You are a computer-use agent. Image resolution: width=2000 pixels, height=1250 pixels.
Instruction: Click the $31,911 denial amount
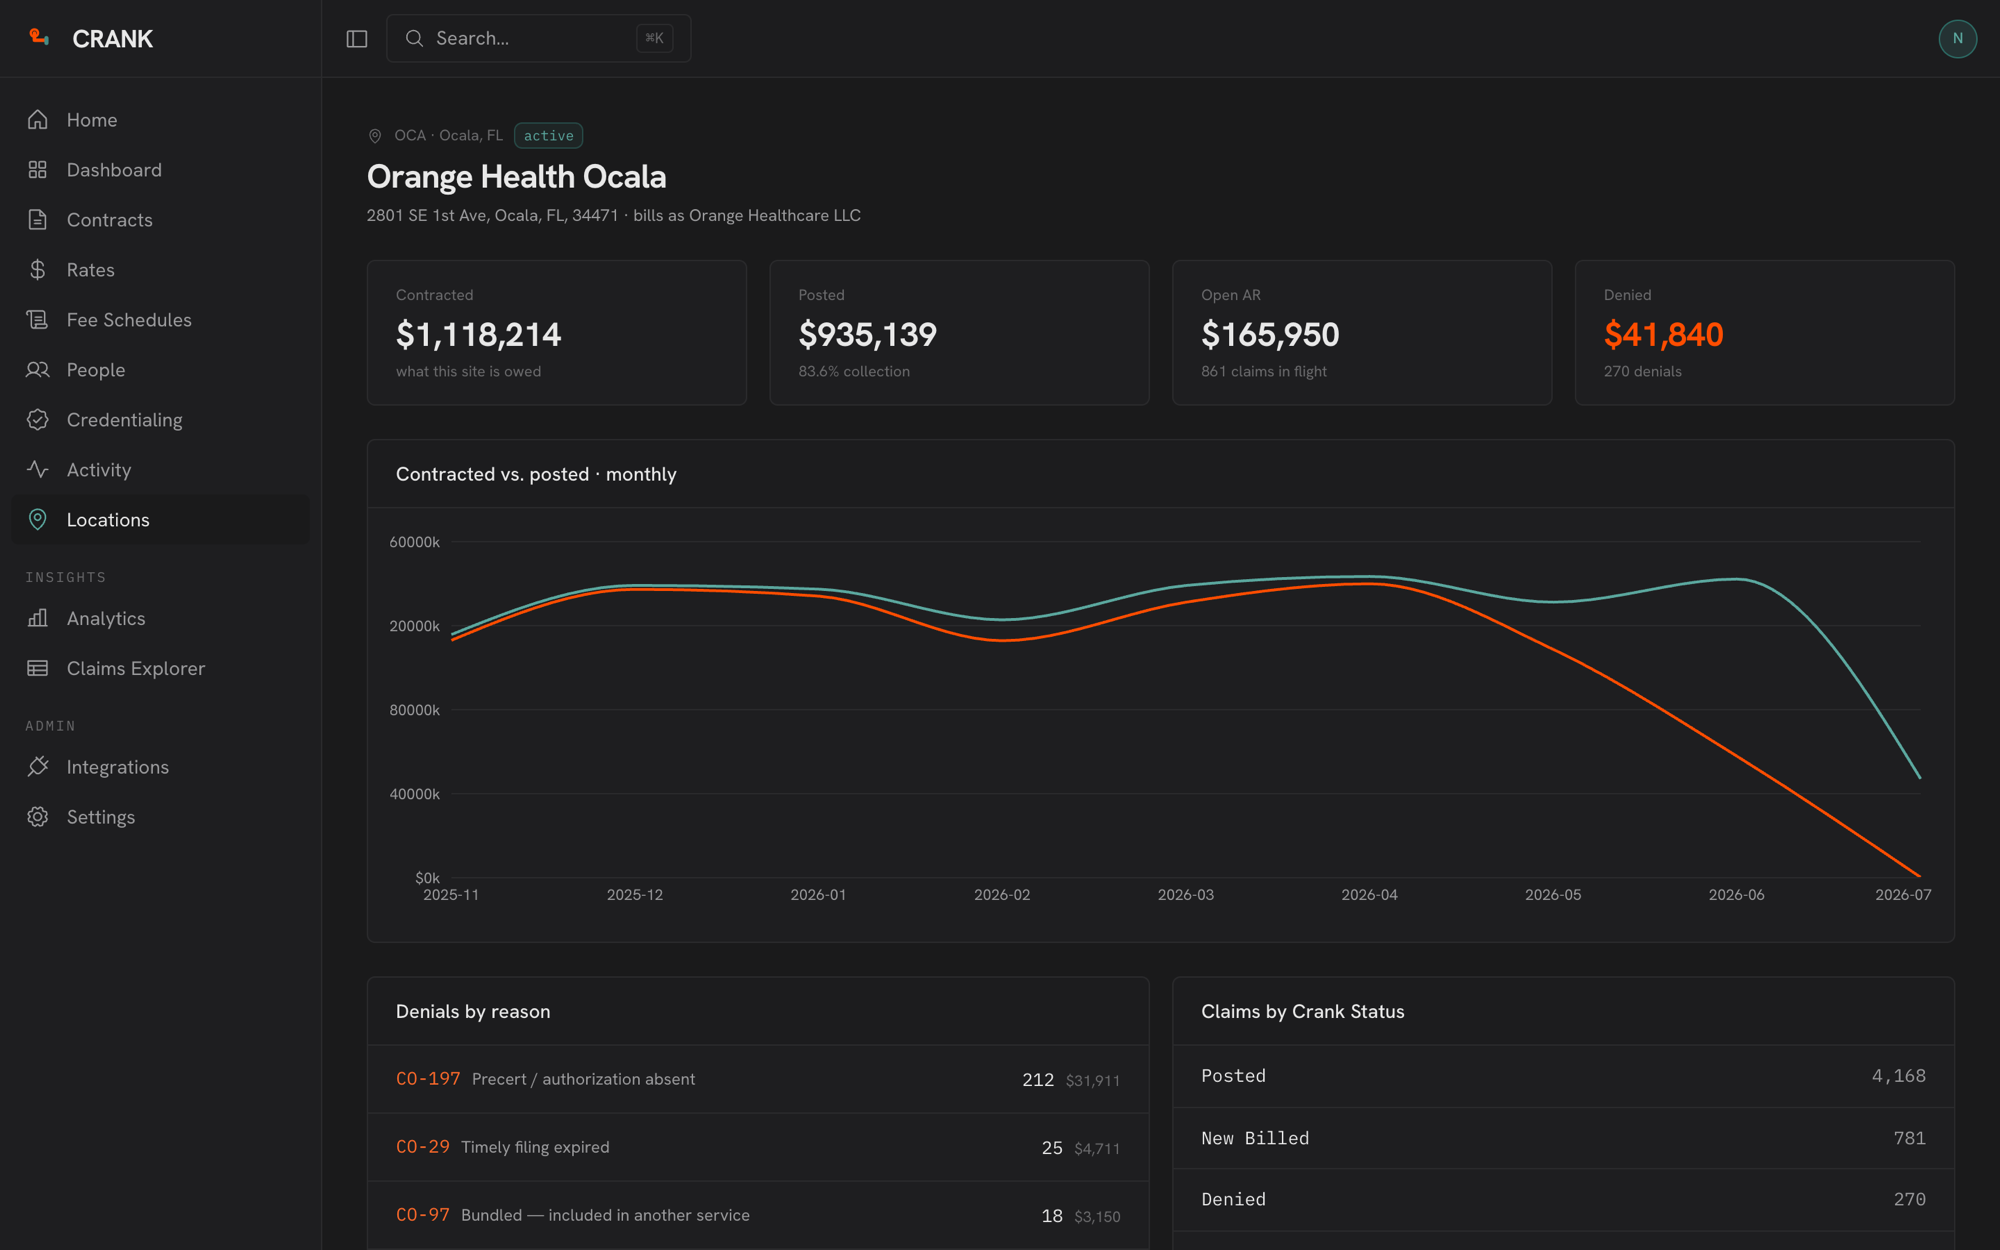click(x=1092, y=1080)
